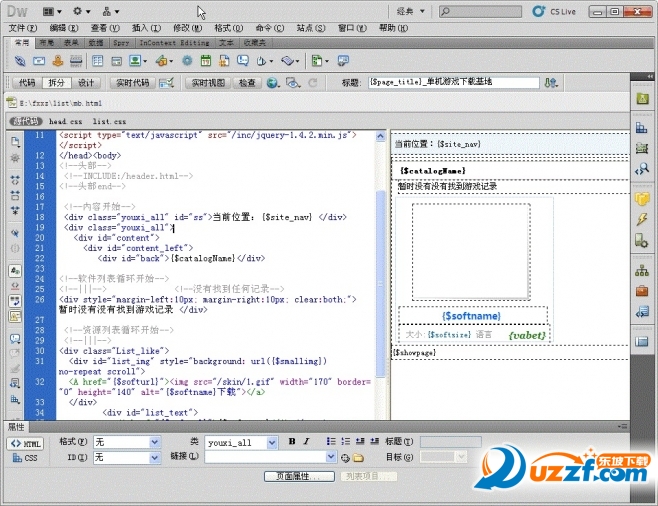This screenshot has height=506, width=658.
Task: Select parent tag icon
Action: 15,233
